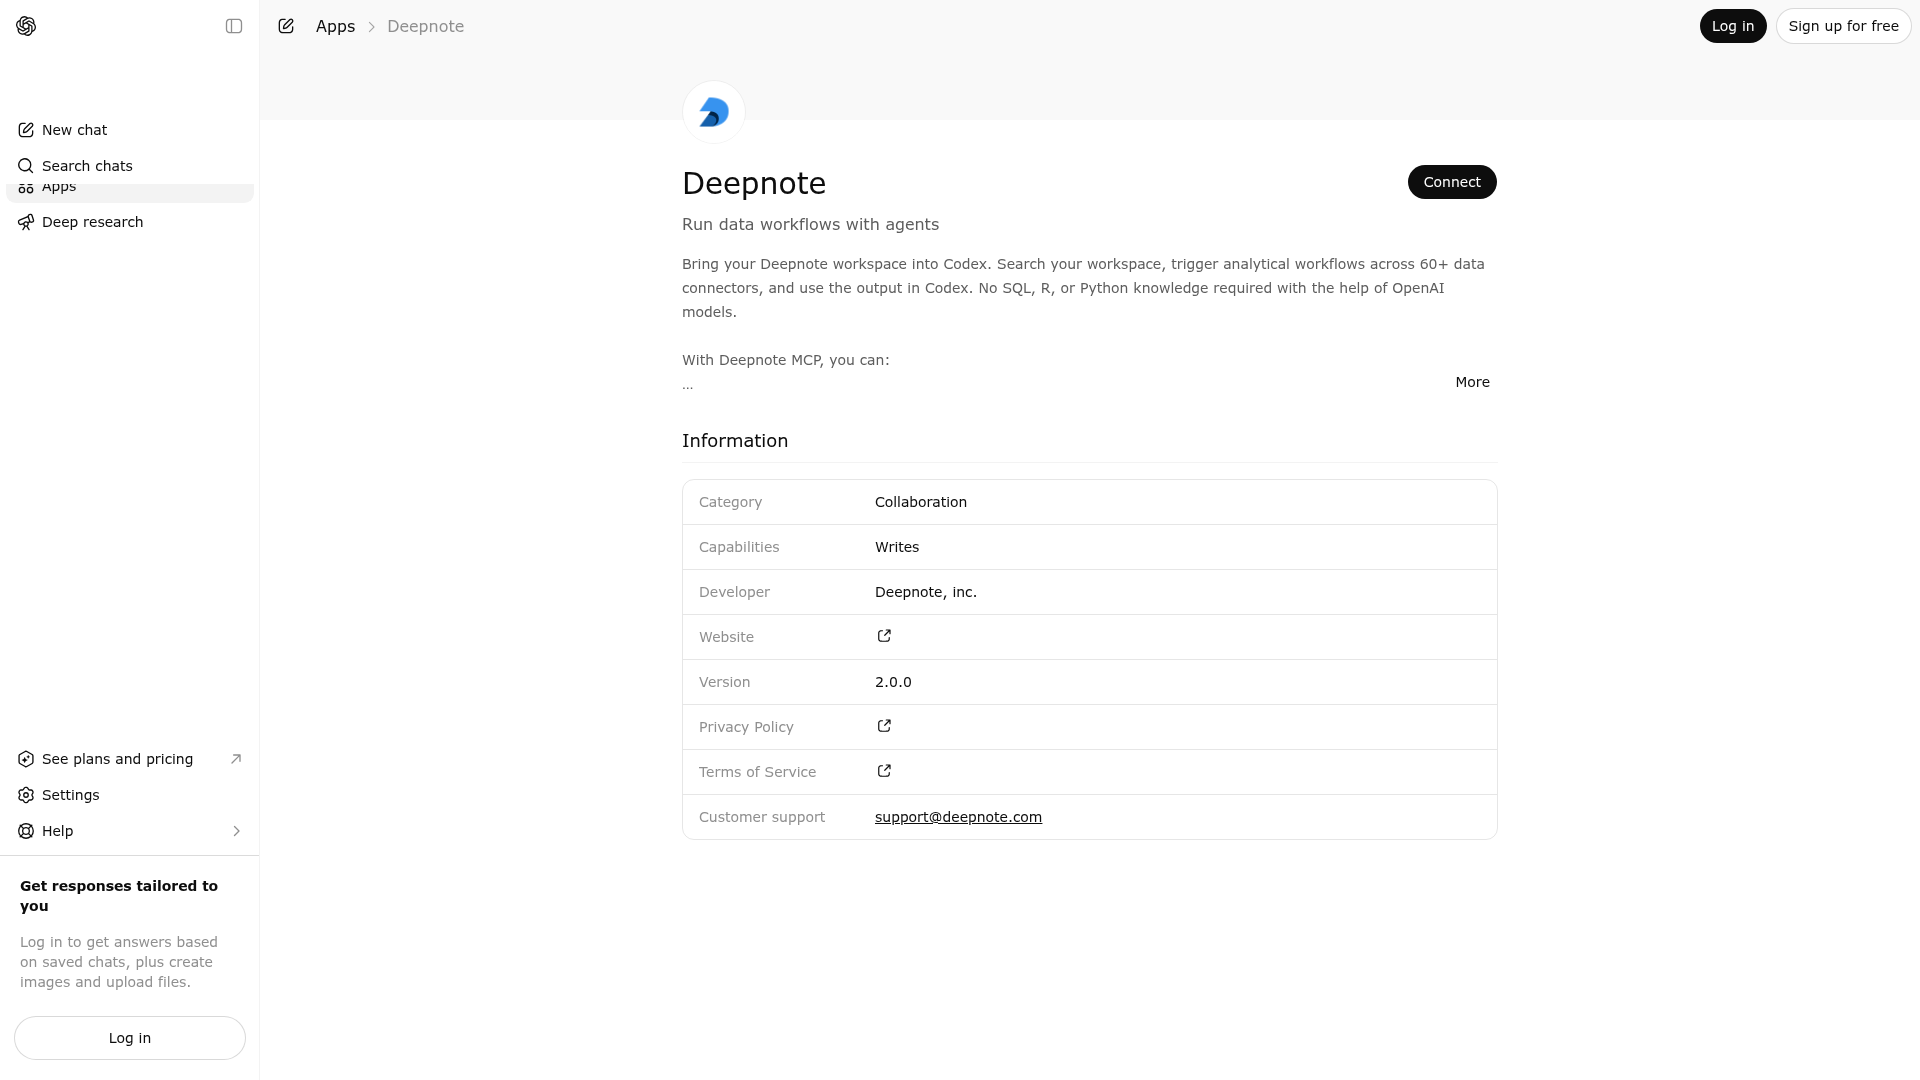Screen dimensions: 1920x1080
Task: Click the Deepnote title heading
Action: pyautogui.click(x=754, y=184)
